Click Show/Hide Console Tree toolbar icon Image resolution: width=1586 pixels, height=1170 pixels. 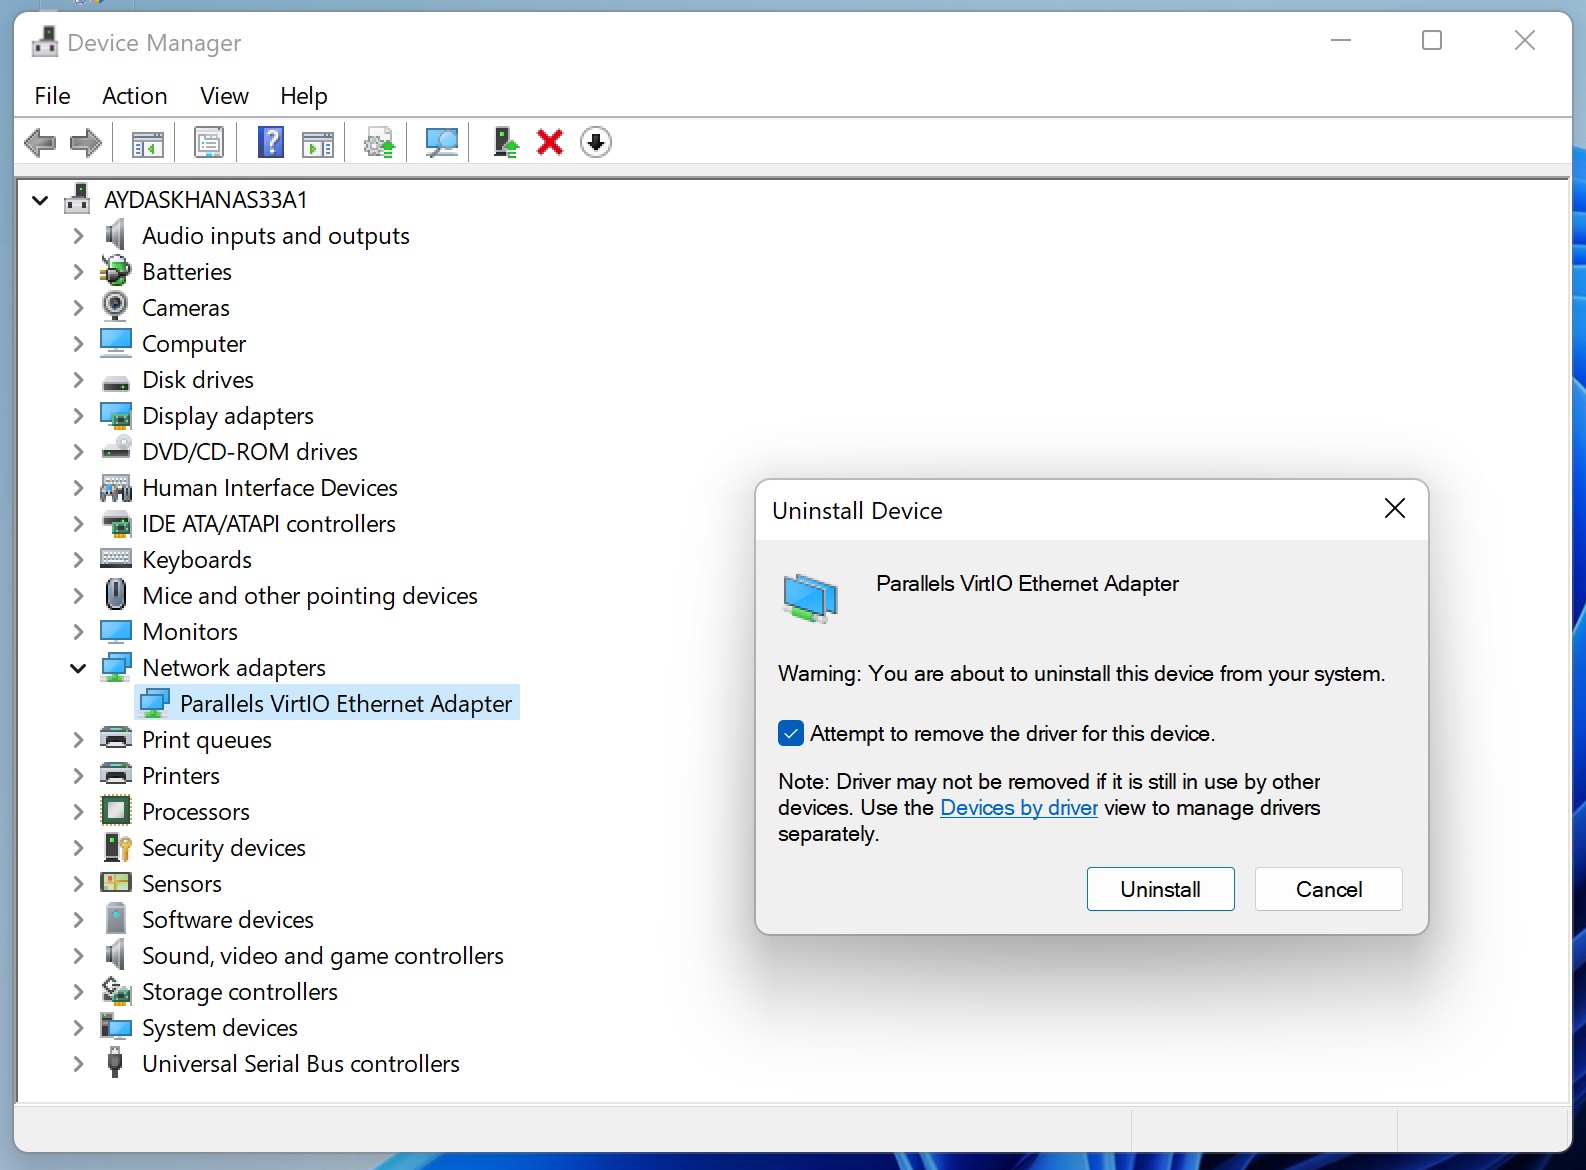(148, 143)
